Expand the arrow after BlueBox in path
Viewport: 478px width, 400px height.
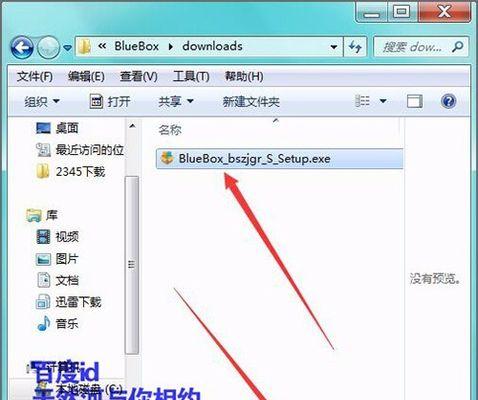171,47
